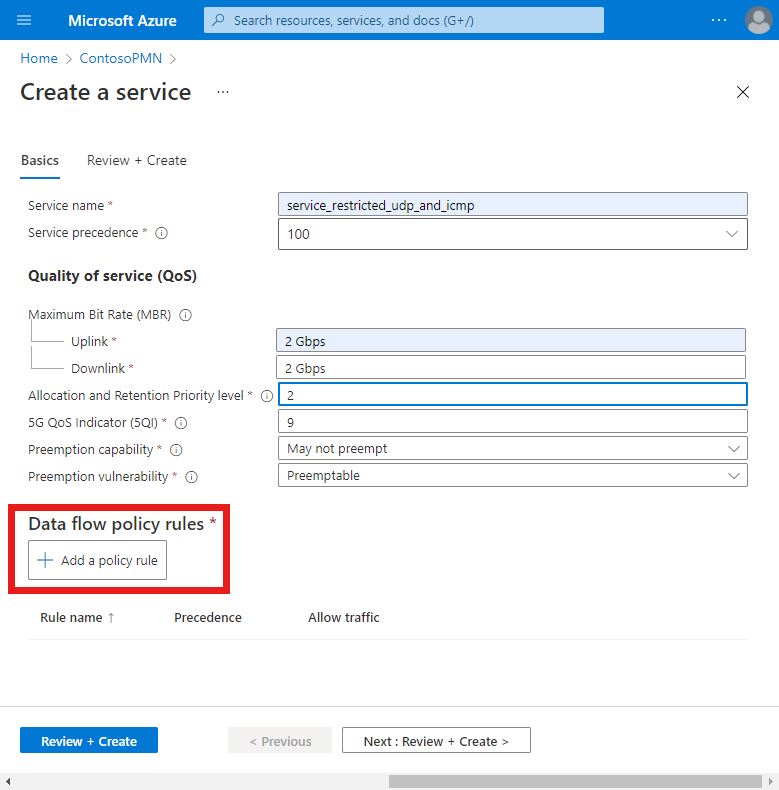Click the Precedence column header

click(208, 618)
